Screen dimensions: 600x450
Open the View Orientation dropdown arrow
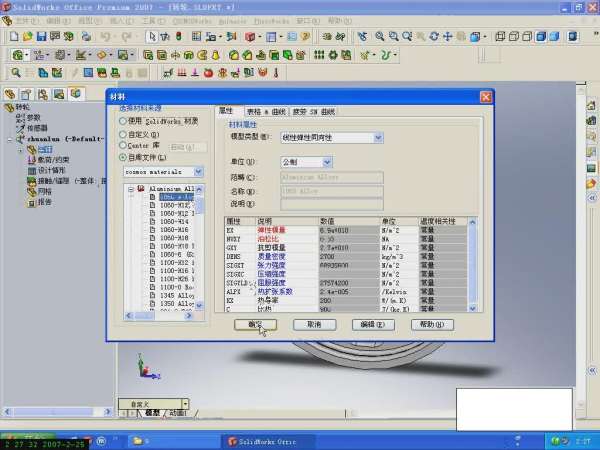tap(485, 37)
